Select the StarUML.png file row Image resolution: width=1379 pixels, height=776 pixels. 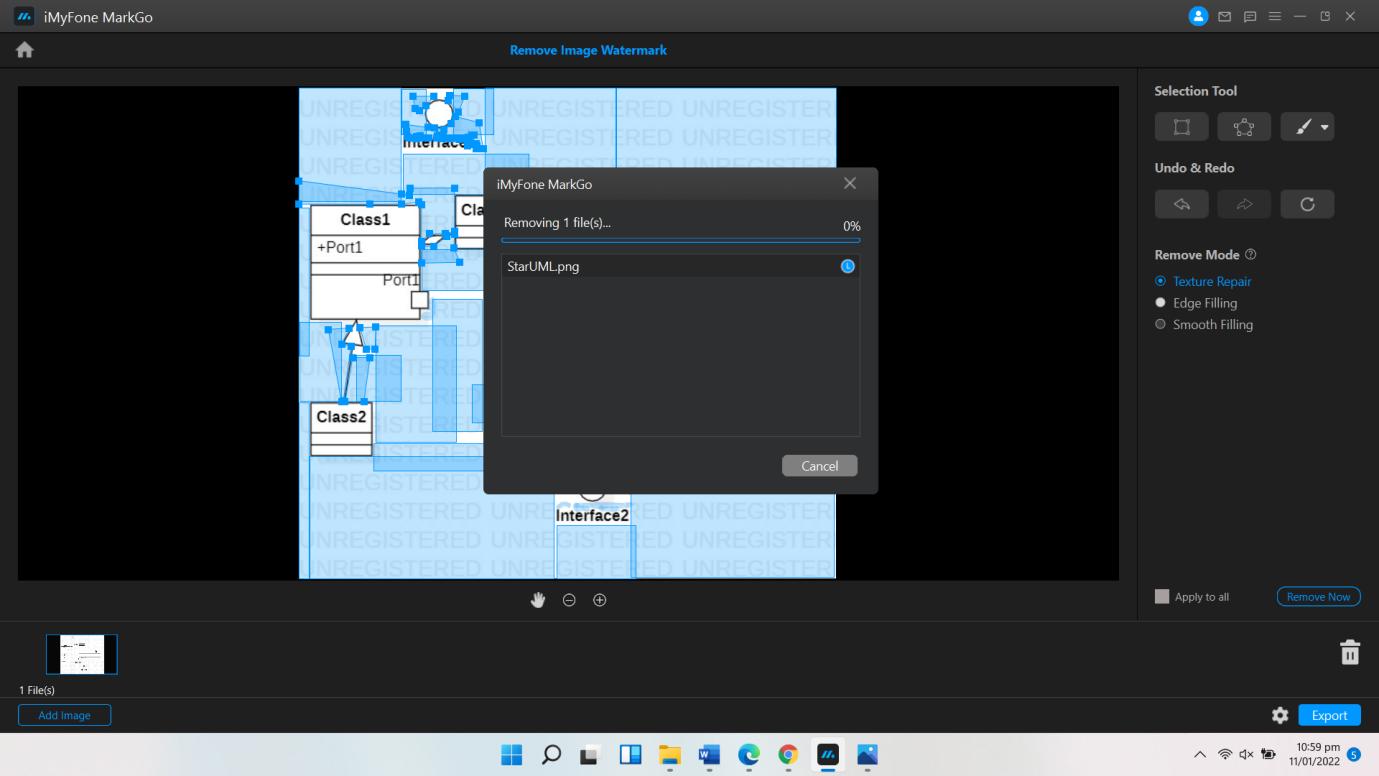[680, 266]
